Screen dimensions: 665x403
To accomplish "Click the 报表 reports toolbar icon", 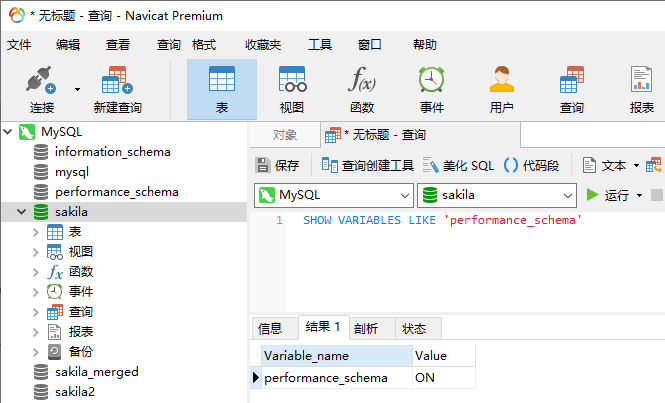I will pyautogui.click(x=641, y=89).
